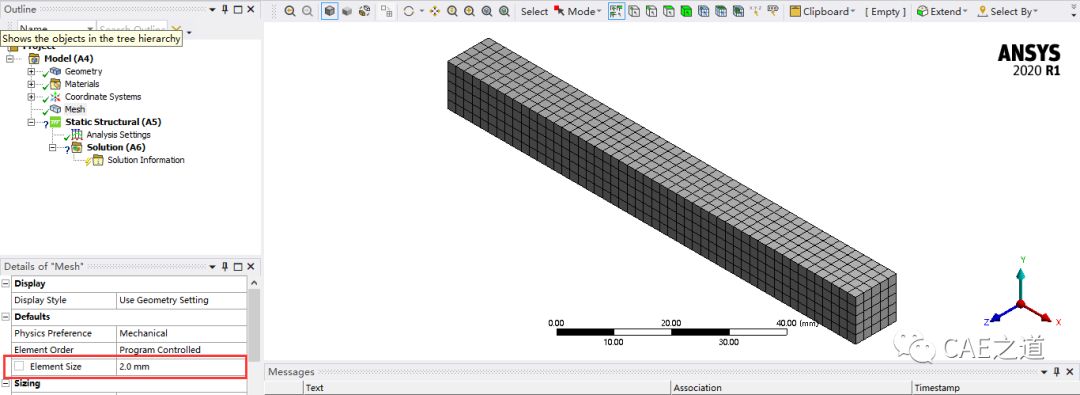Image resolution: width=1080 pixels, height=395 pixels.
Task: Expand the Geometry tree node
Action: tap(30, 72)
